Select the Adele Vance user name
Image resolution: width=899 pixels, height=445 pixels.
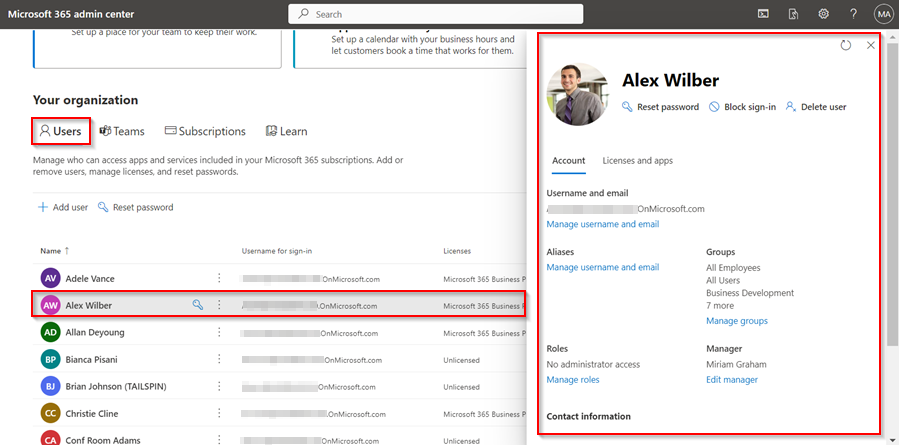[90, 279]
